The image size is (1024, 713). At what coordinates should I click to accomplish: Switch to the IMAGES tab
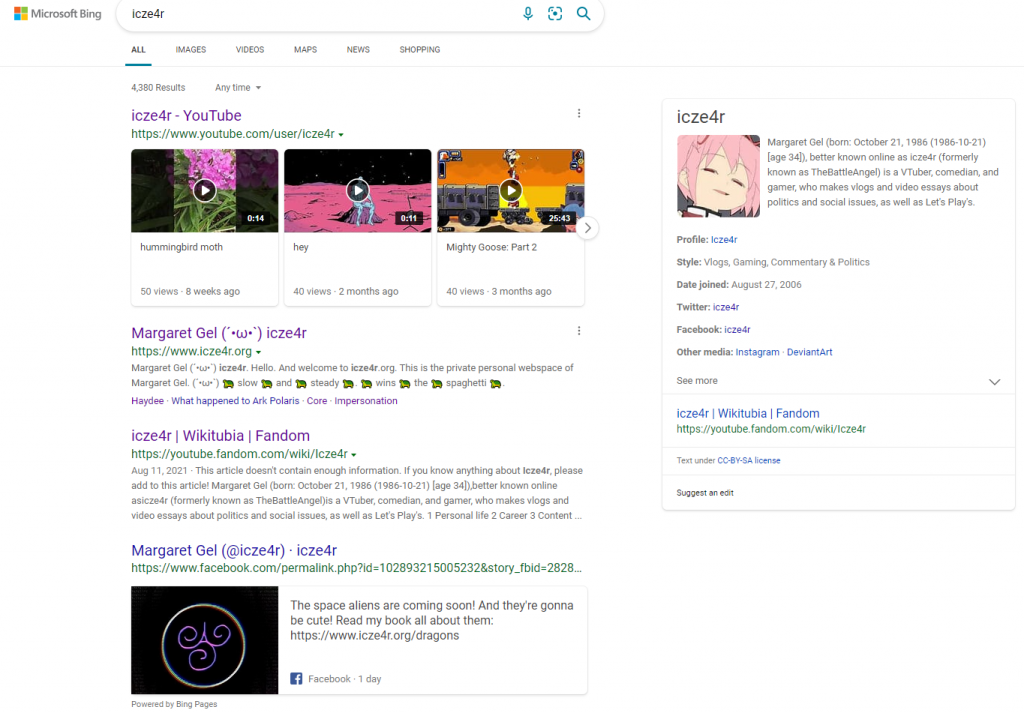[191, 50]
